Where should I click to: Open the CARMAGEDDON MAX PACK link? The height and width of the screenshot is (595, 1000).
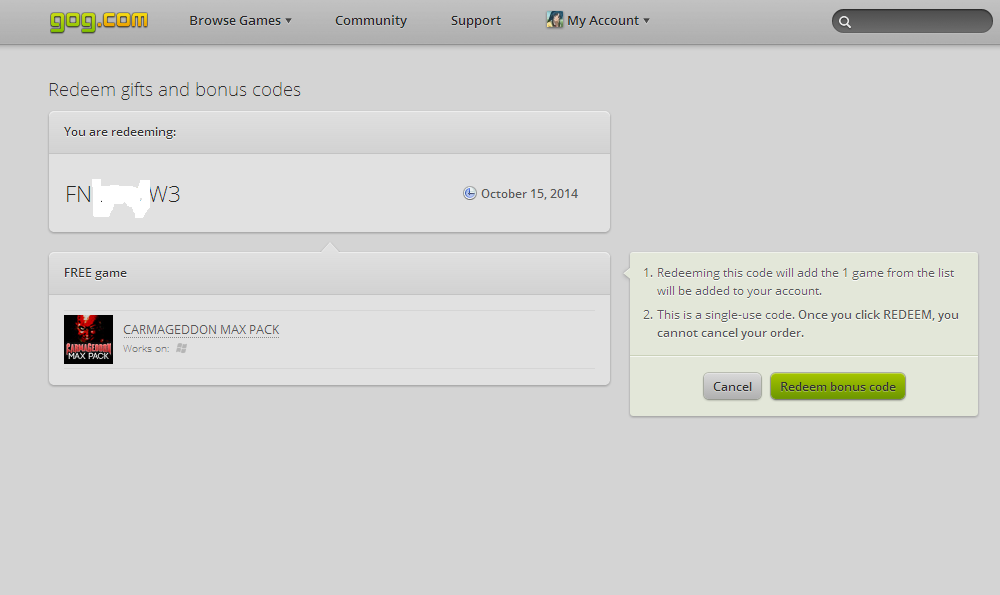(x=201, y=329)
